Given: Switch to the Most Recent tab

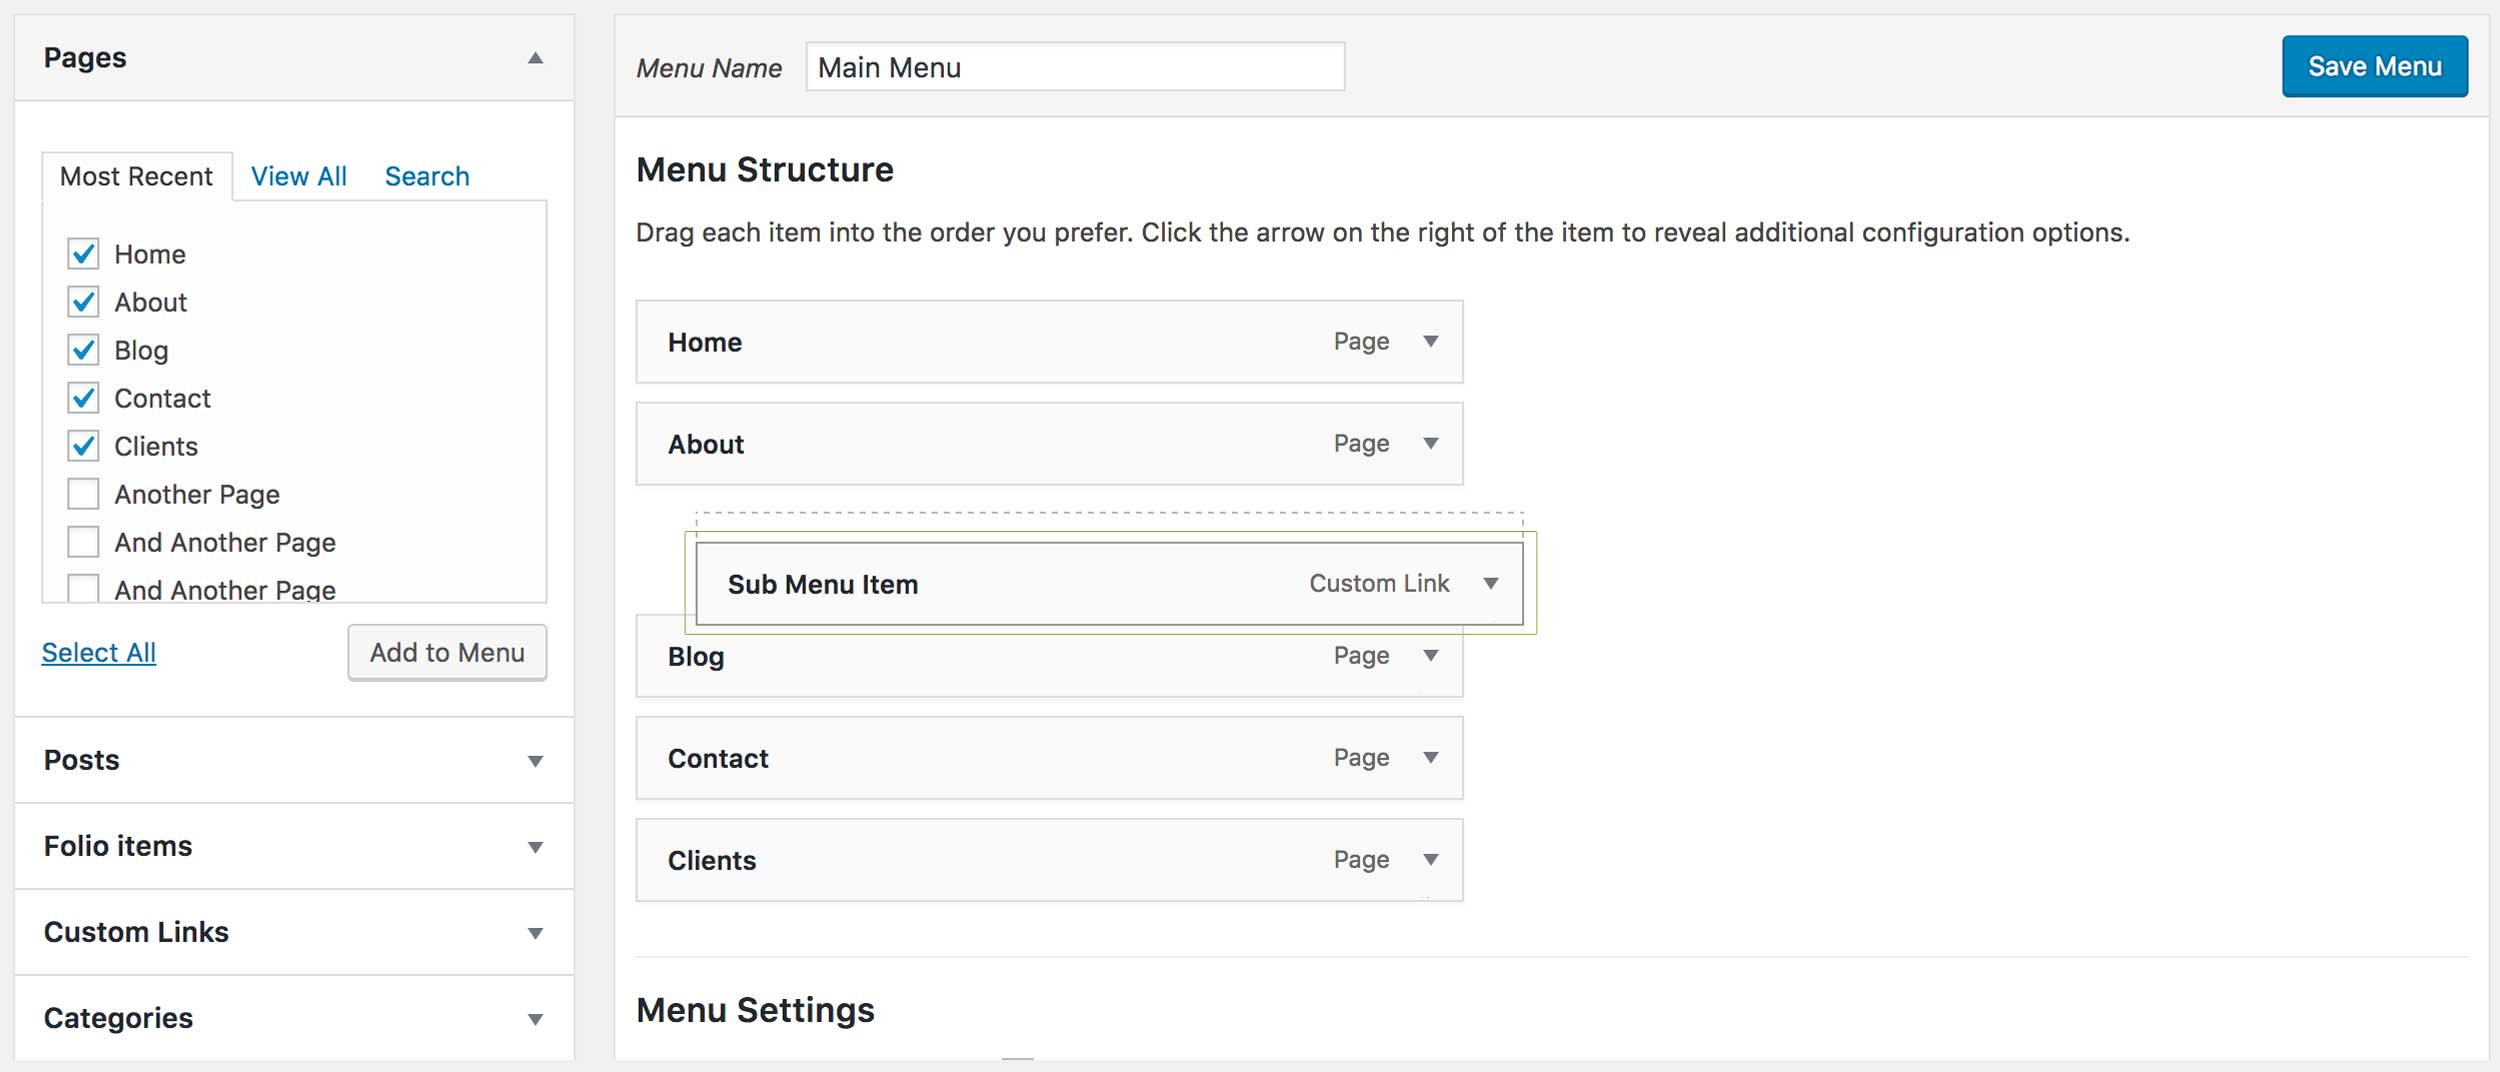Looking at the screenshot, I should click(x=136, y=177).
